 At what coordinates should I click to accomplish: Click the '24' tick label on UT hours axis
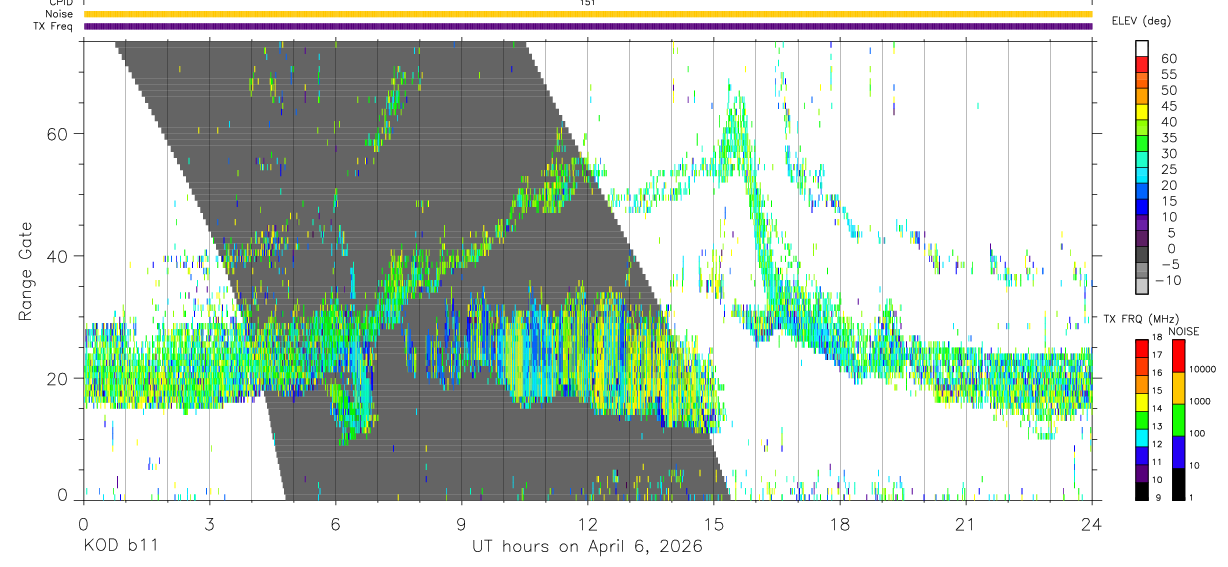[1092, 524]
